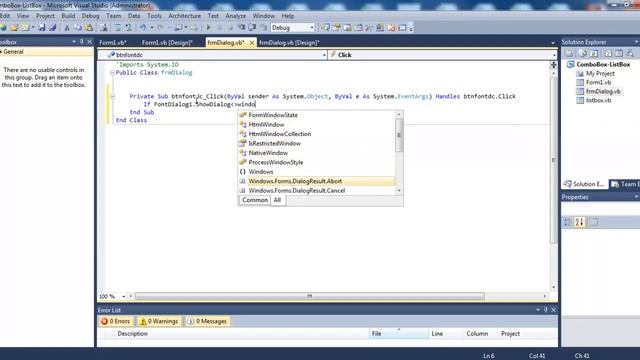The height and width of the screenshot is (360, 640).
Task: Click the Paste icon in toolbar
Action: pyautogui.click(x=89, y=28)
